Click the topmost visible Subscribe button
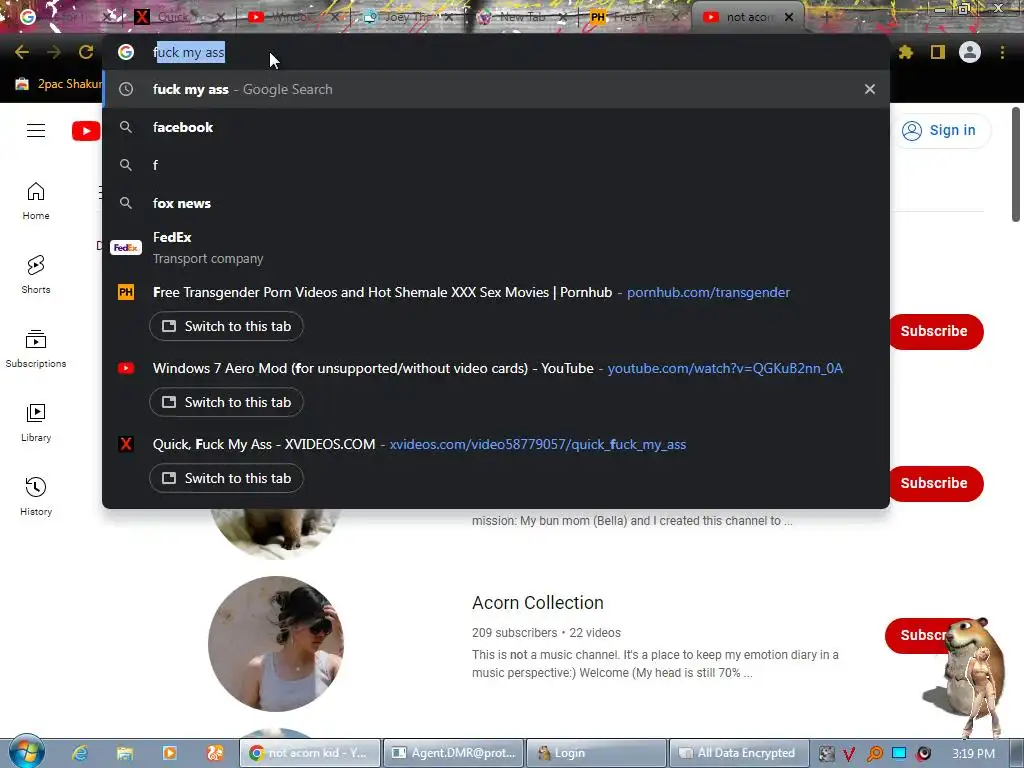 (935, 331)
